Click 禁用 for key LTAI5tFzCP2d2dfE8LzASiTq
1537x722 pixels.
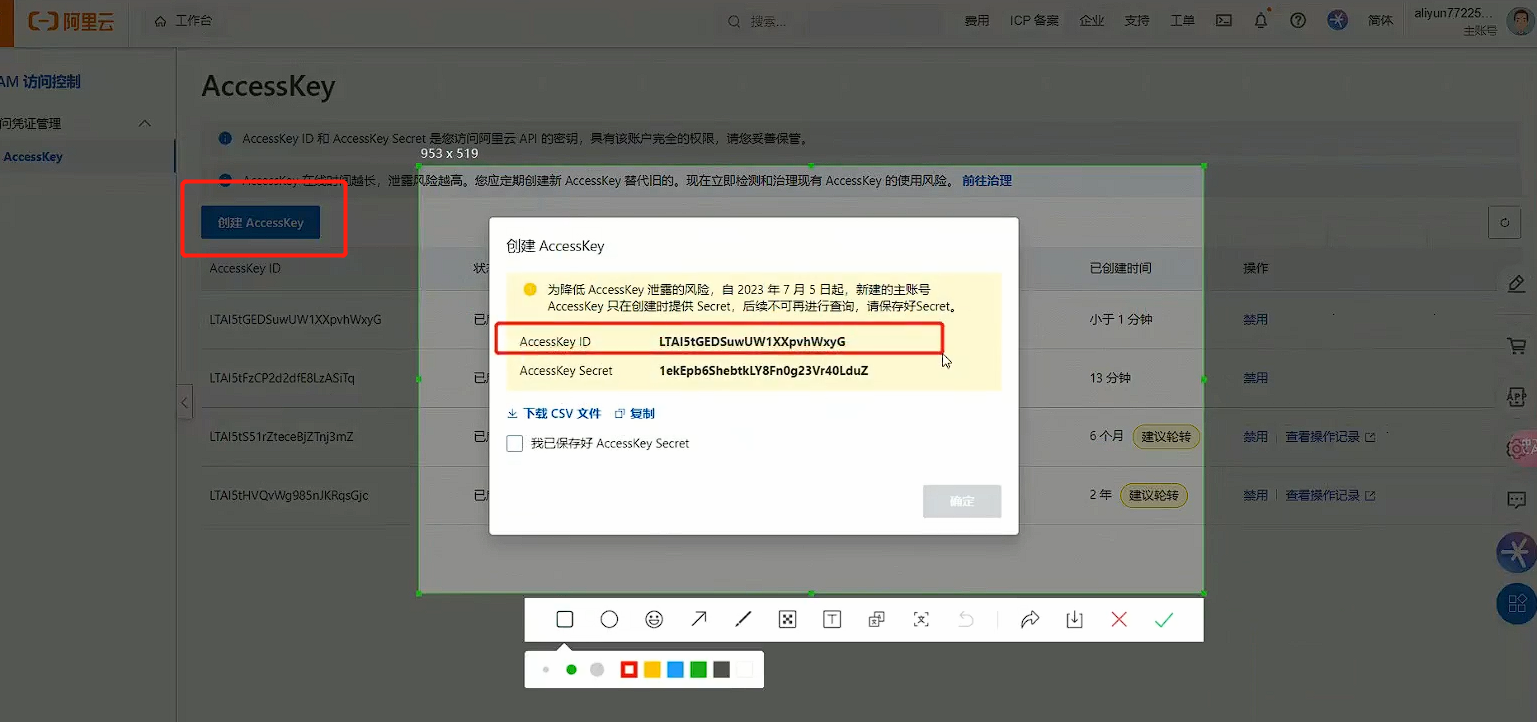(x=1255, y=378)
